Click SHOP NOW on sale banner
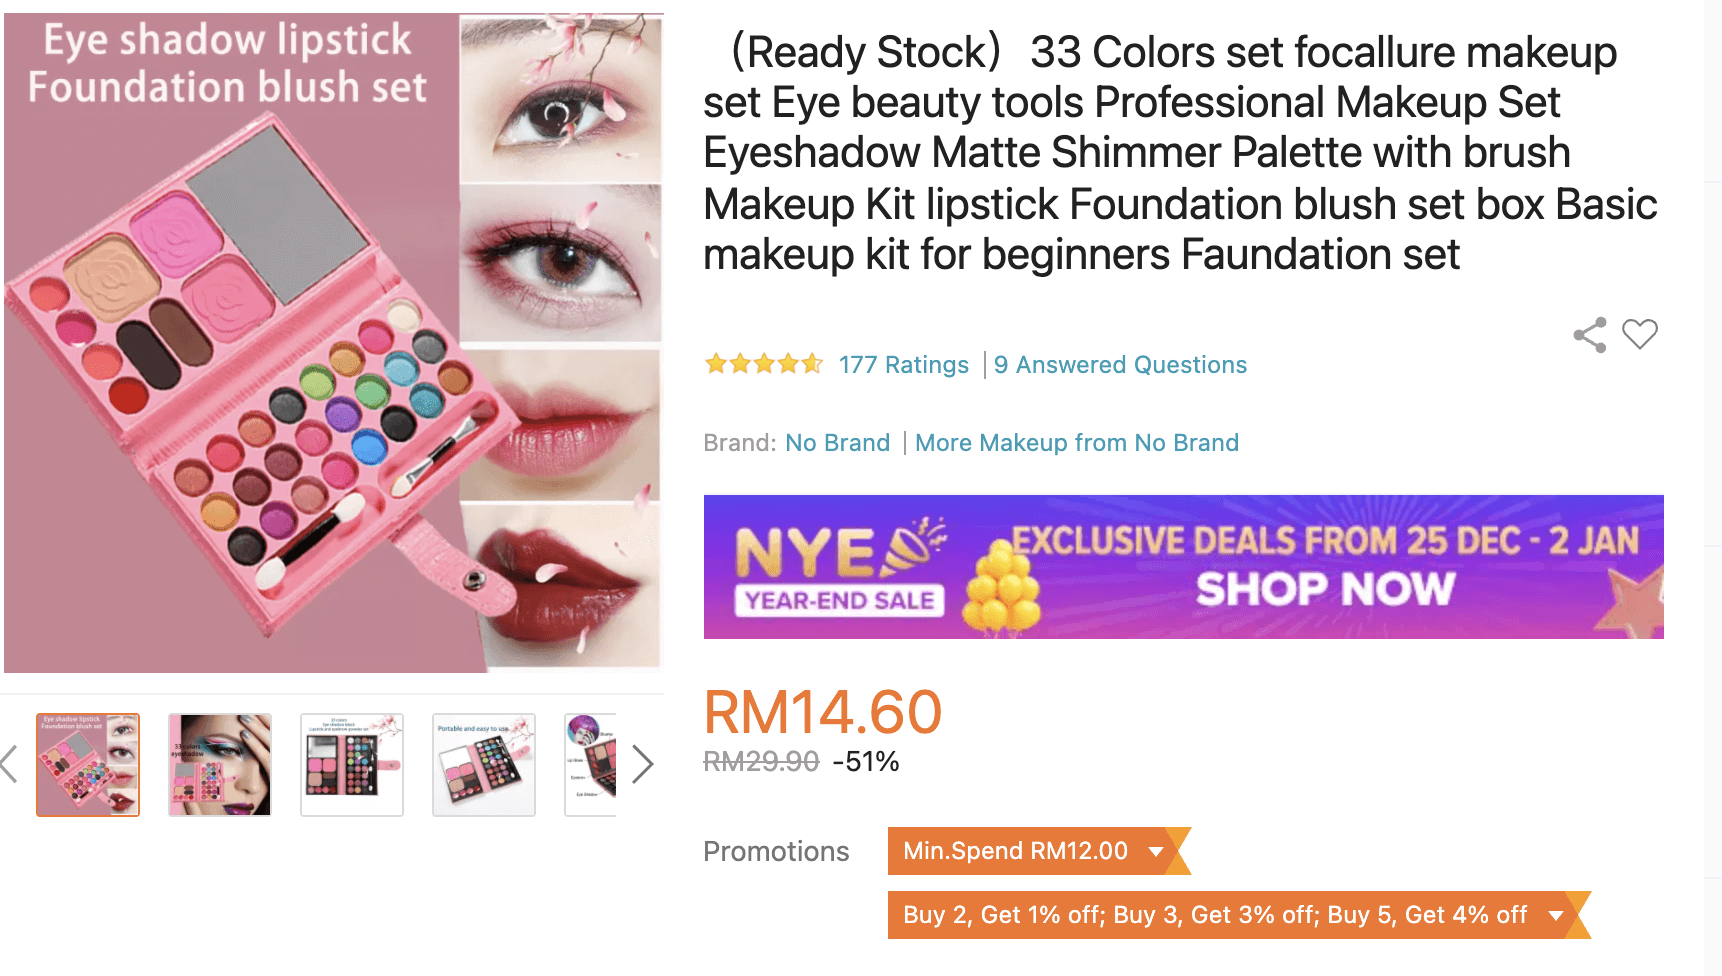 click(x=1325, y=589)
